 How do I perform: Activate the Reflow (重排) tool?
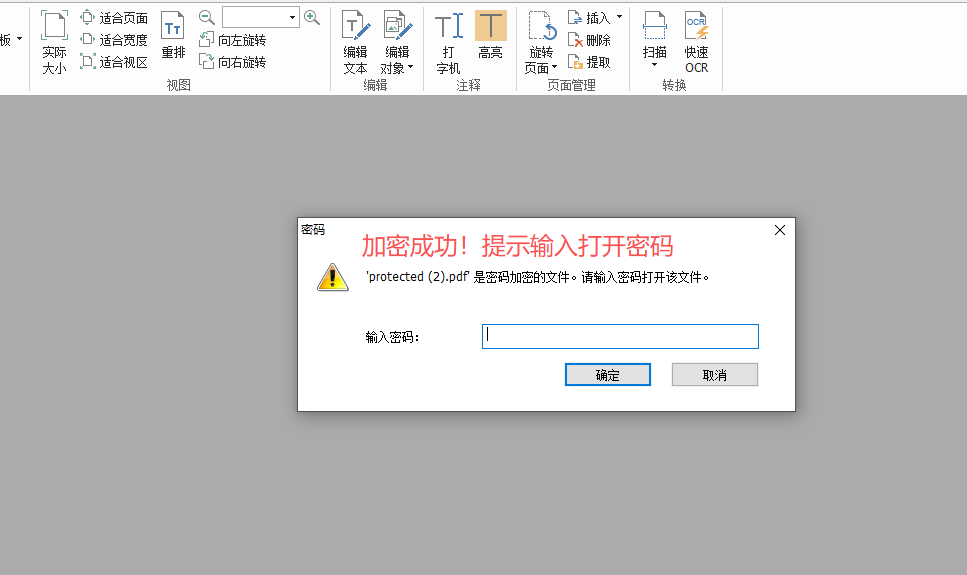click(x=173, y=35)
